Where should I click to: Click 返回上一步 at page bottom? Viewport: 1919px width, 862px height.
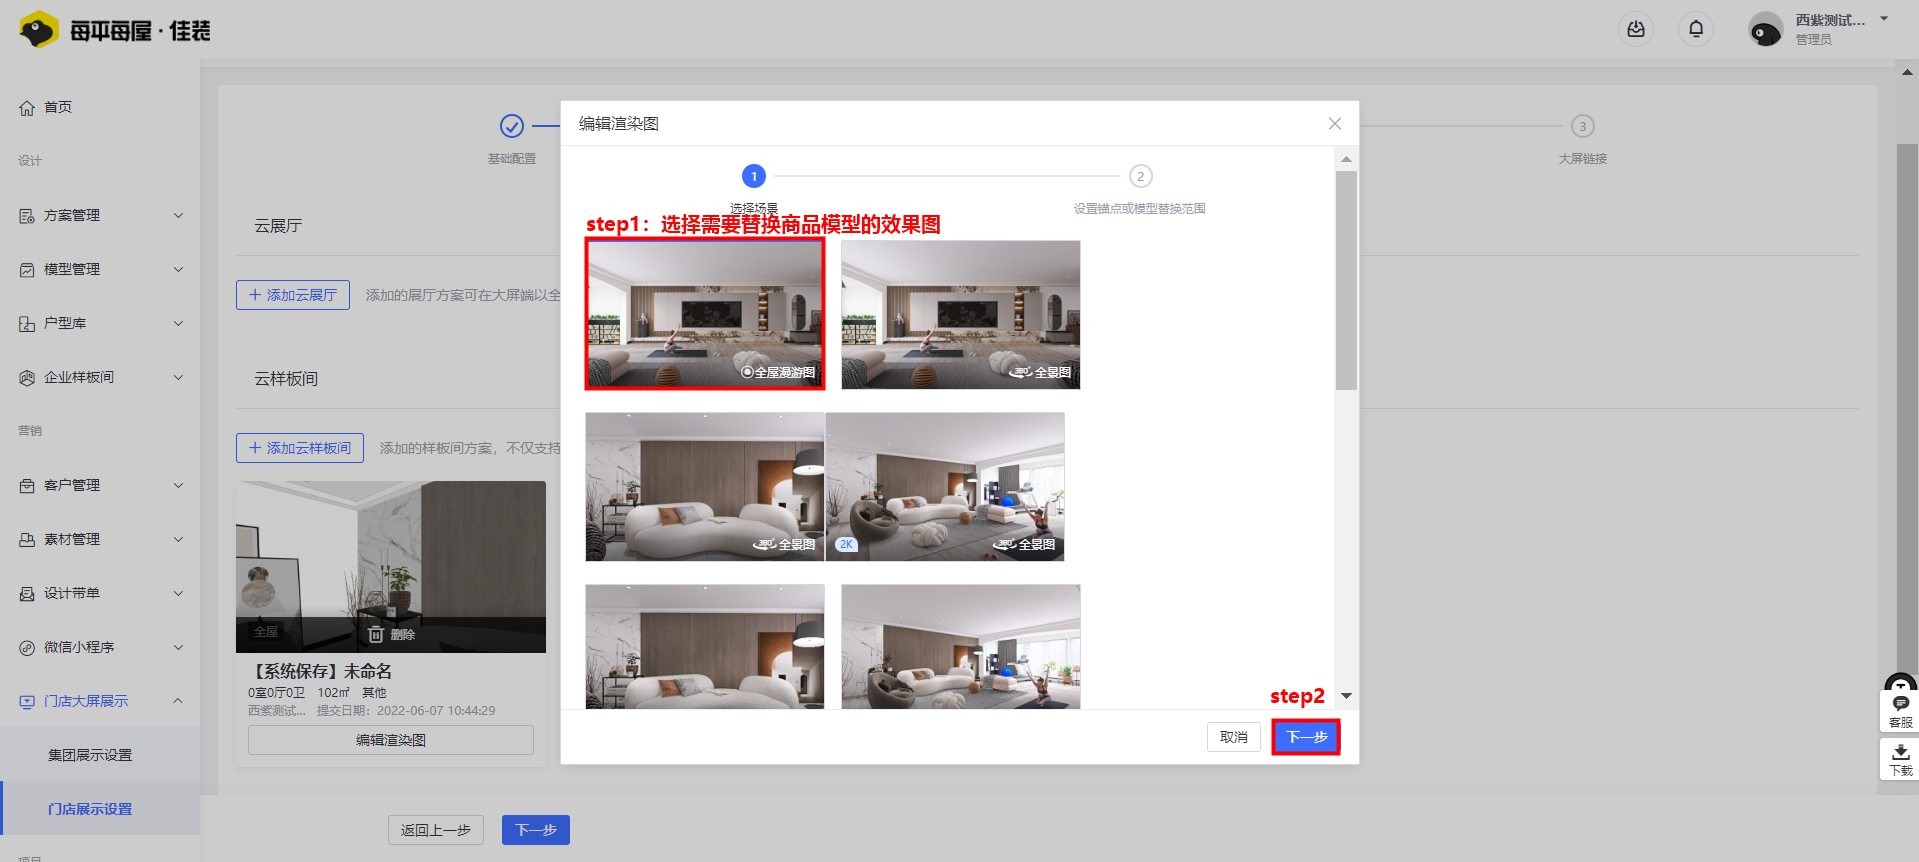click(x=436, y=830)
